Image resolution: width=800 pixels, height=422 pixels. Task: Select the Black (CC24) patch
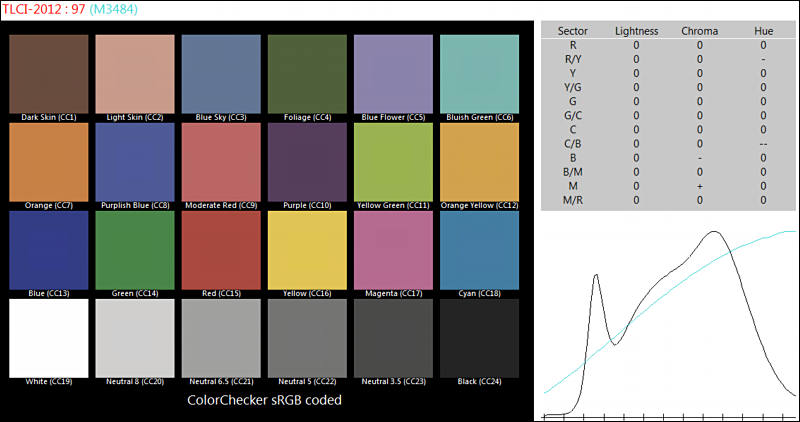point(479,337)
